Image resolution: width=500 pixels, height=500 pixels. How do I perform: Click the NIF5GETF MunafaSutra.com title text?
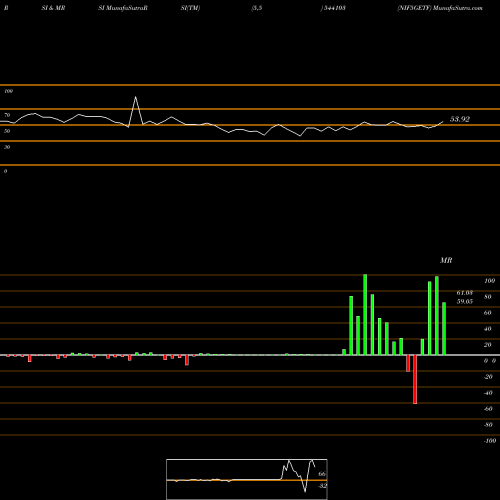coord(440,8)
